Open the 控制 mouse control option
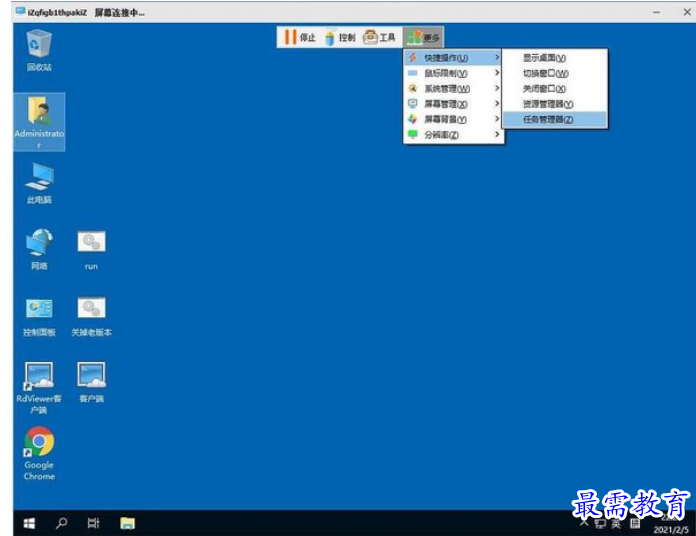 340,37
